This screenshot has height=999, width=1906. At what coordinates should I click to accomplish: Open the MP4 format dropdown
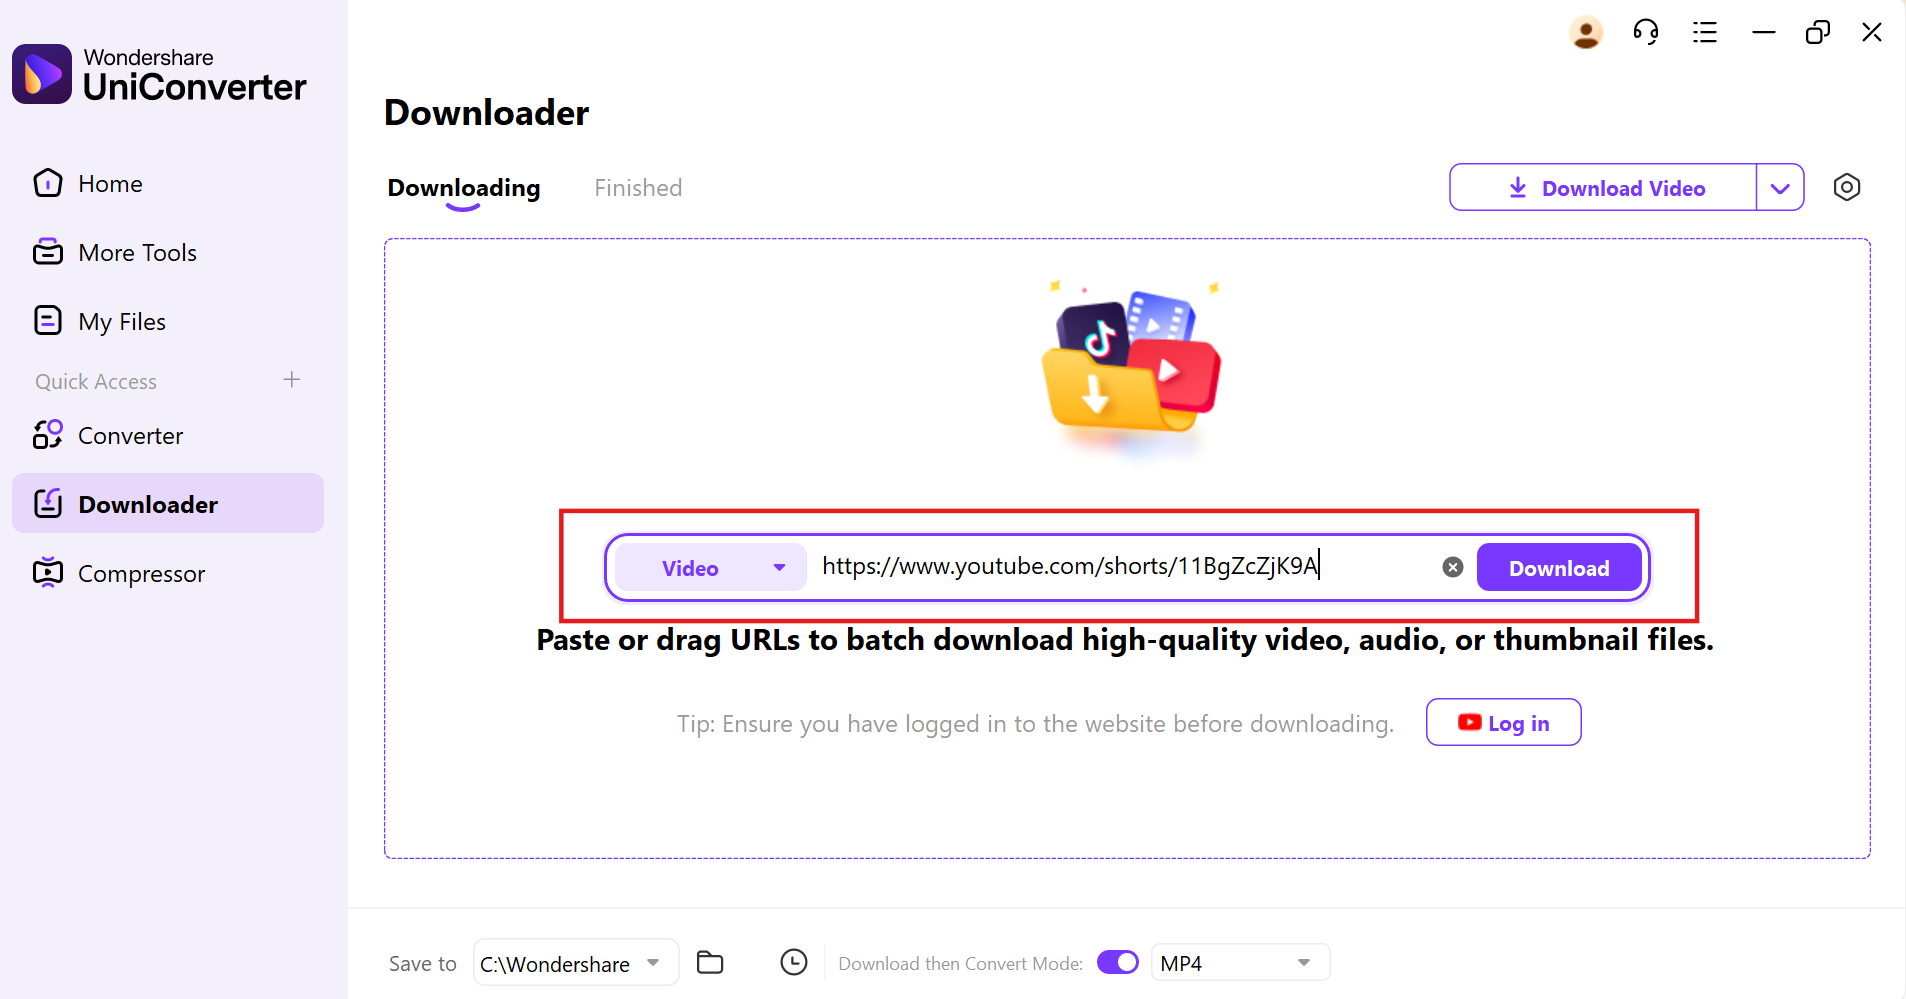pyautogui.click(x=1240, y=963)
